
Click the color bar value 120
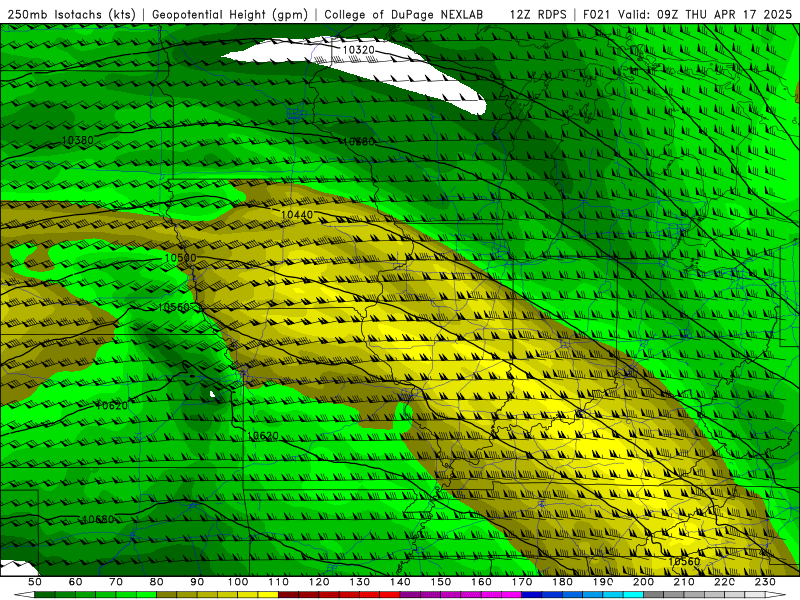click(319, 582)
